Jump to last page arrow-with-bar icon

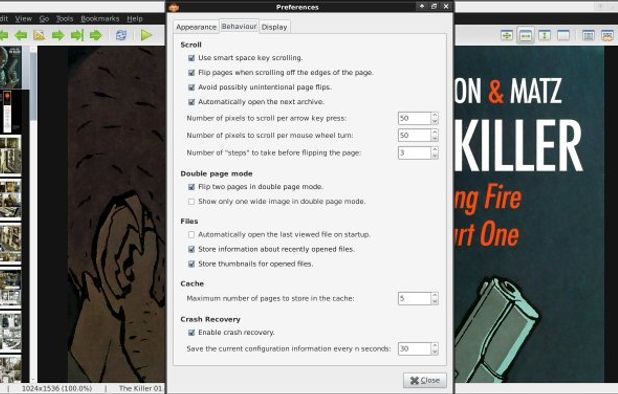tap(77, 35)
